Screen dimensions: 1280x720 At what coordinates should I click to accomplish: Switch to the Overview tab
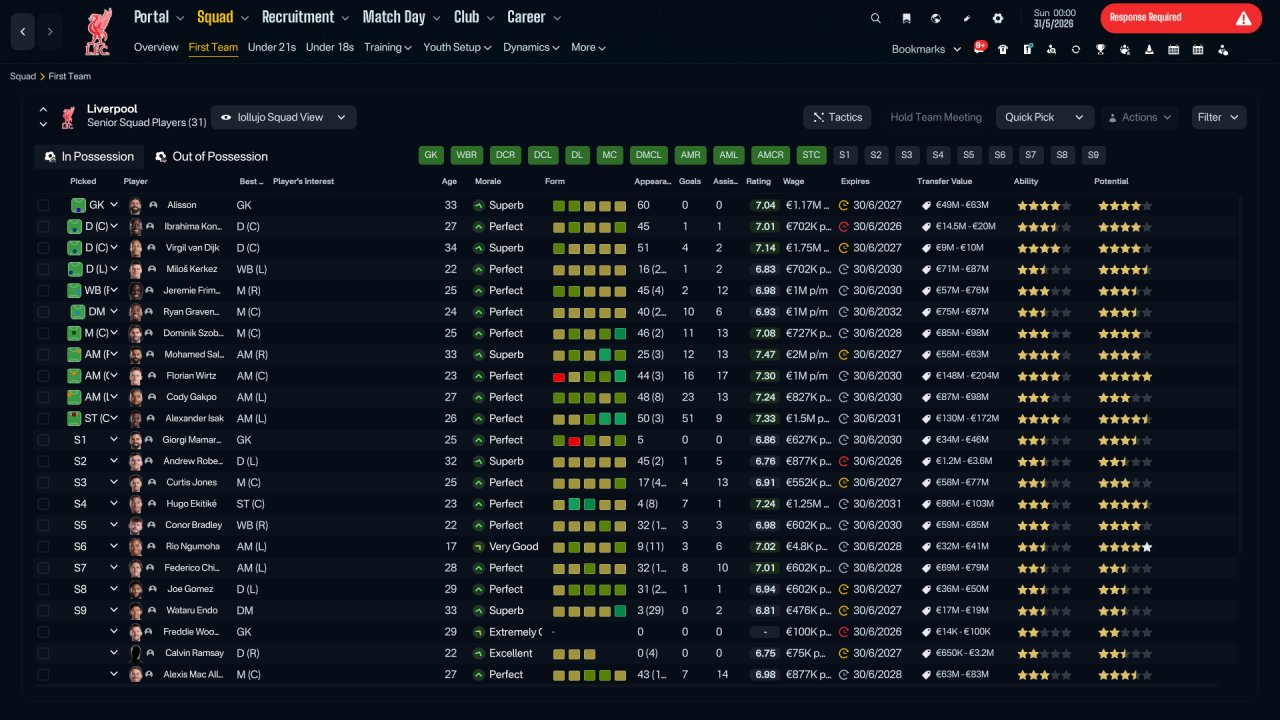tap(156, 47)
